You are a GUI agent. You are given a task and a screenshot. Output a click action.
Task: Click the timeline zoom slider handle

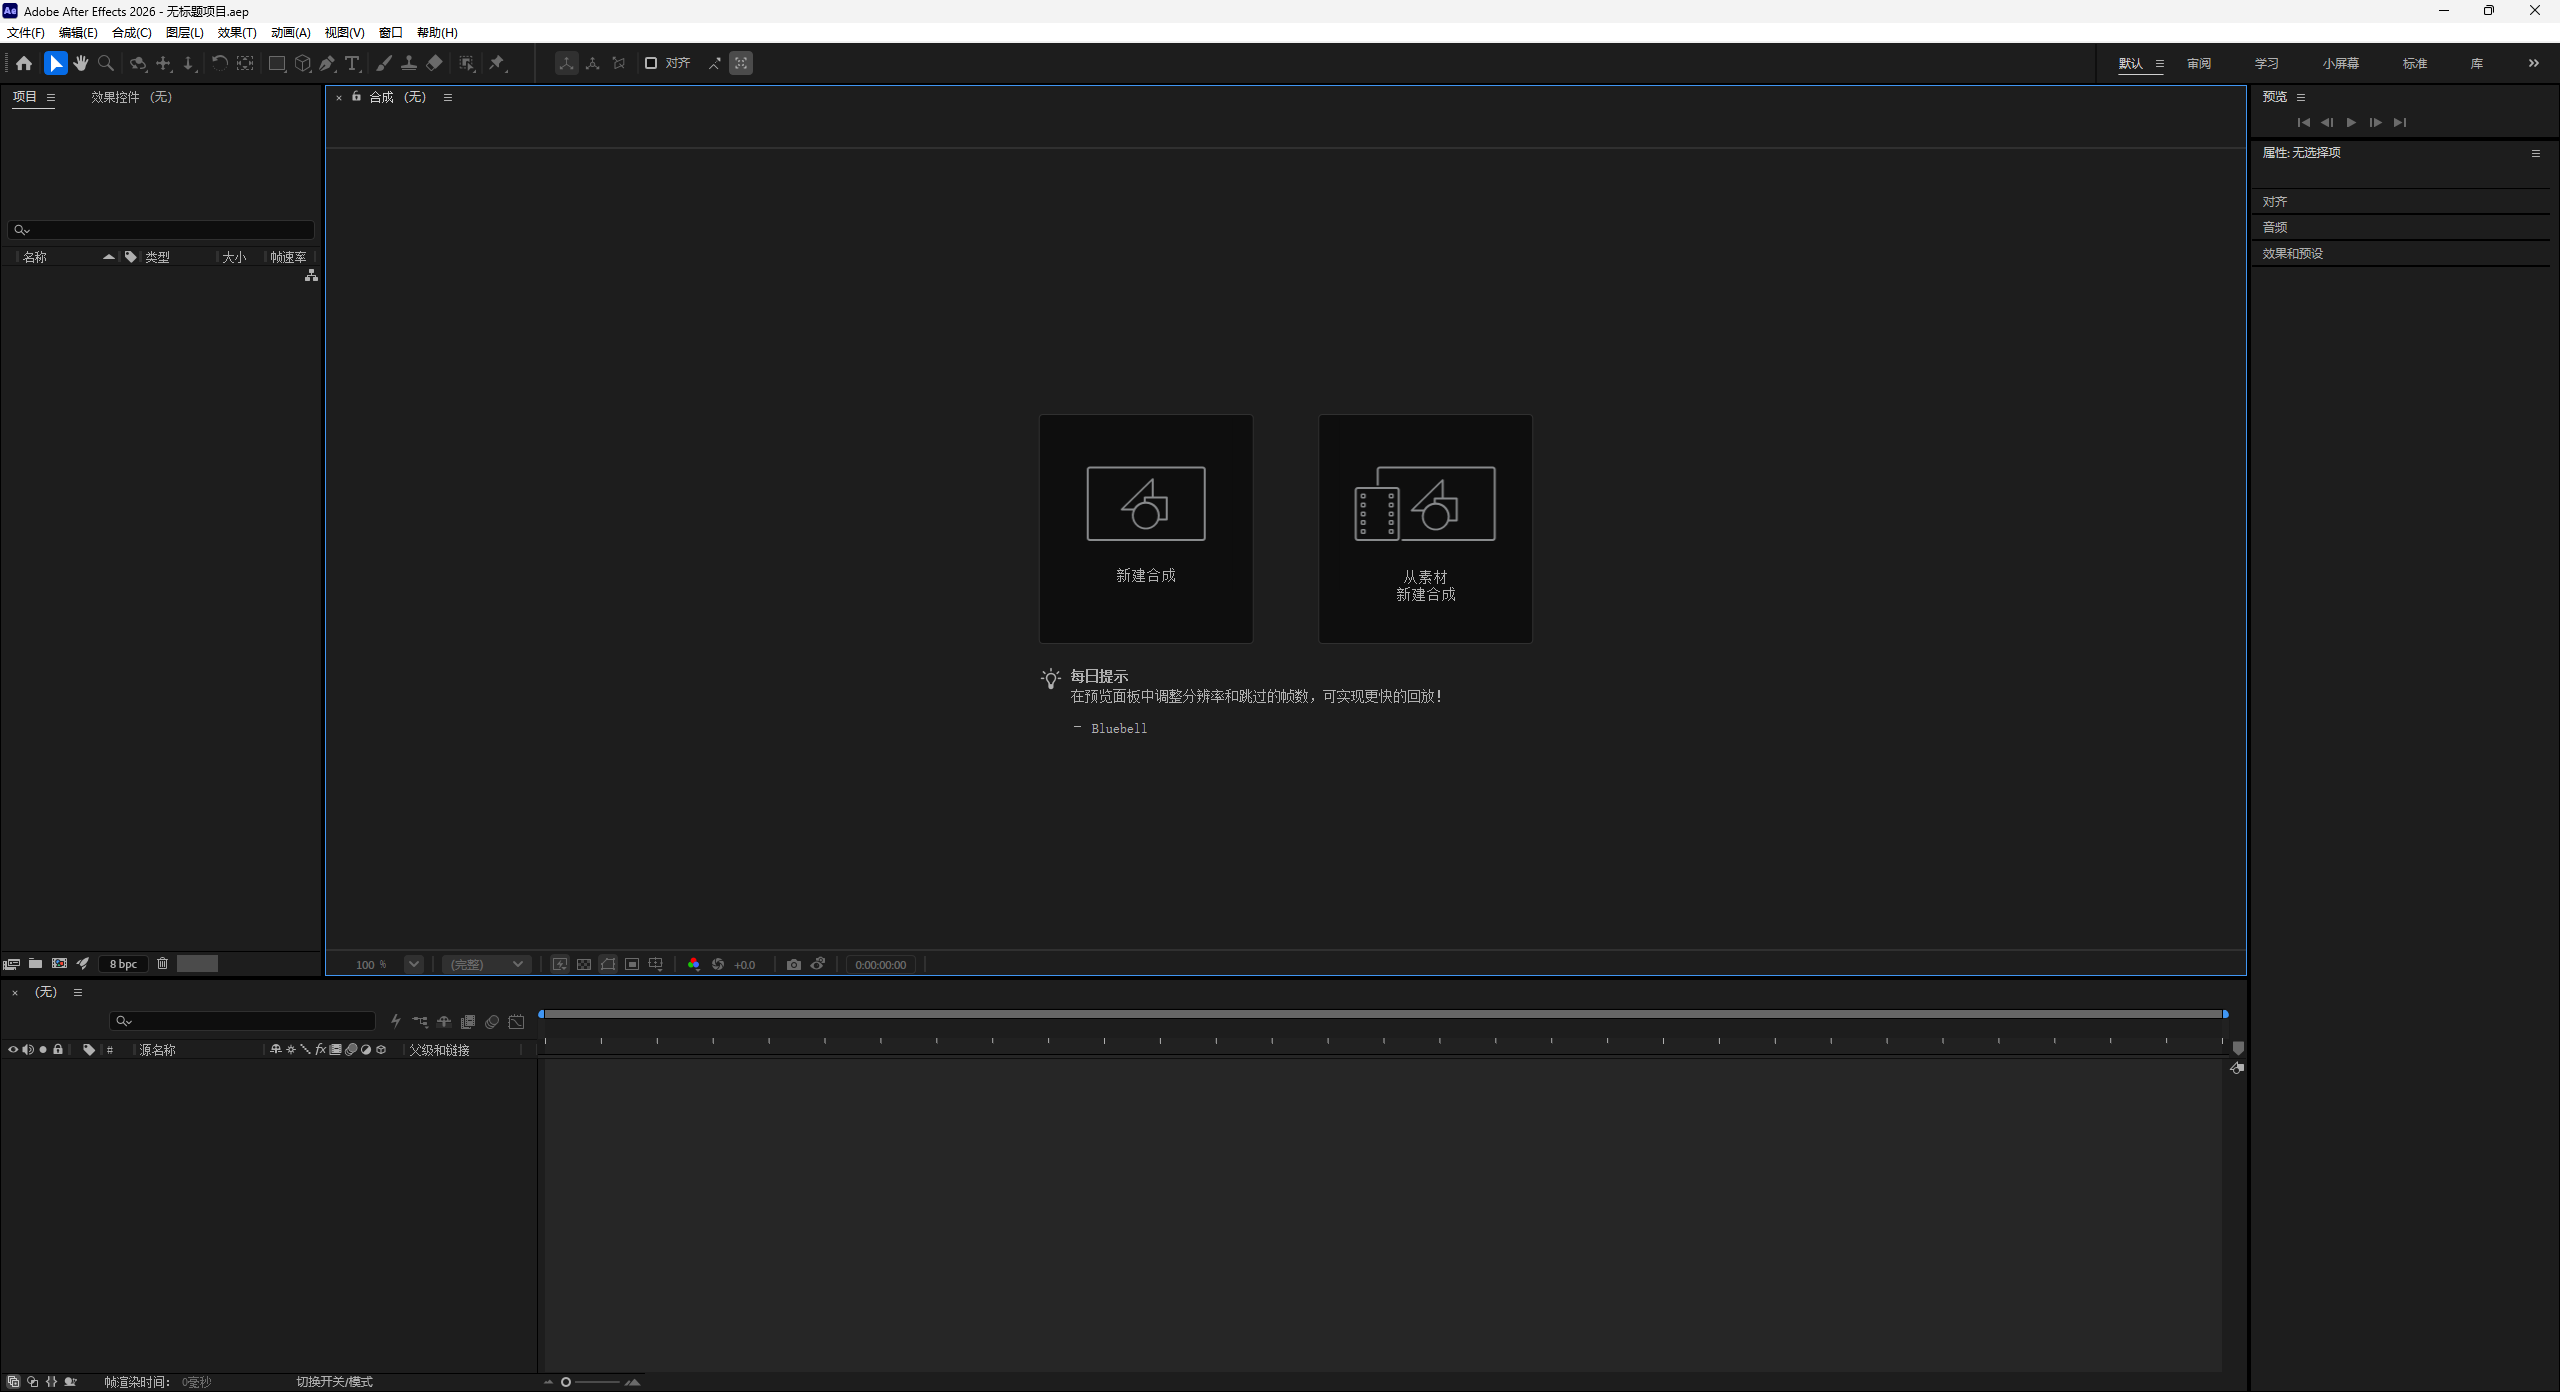click(566, 1382)
